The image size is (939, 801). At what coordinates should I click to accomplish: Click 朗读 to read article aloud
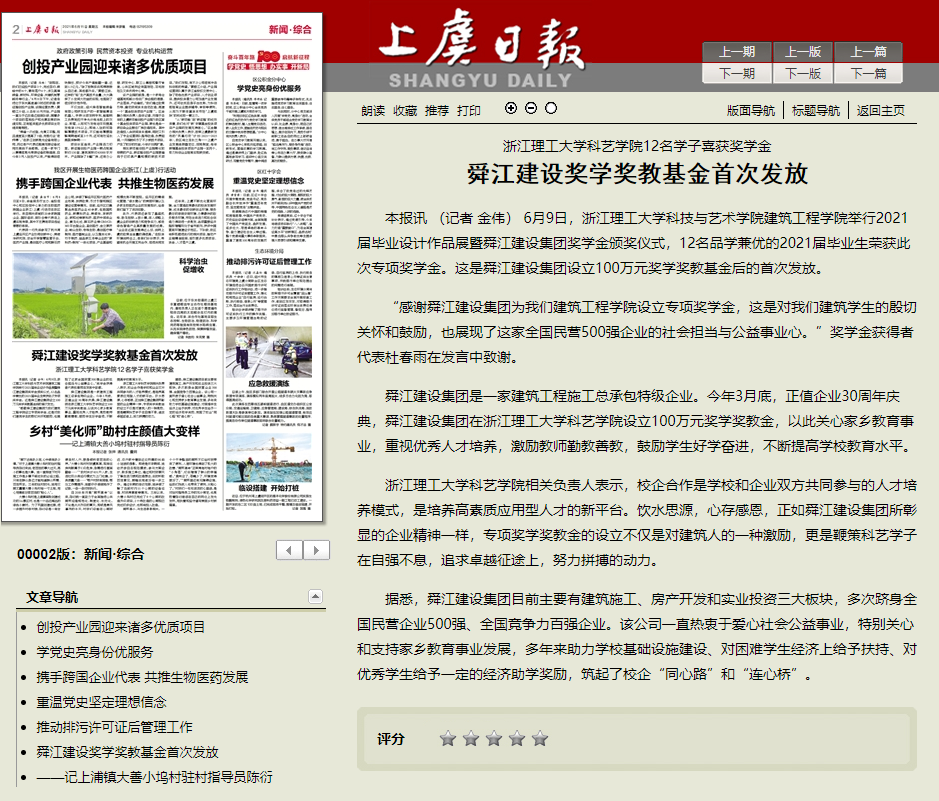pos(373,110)
